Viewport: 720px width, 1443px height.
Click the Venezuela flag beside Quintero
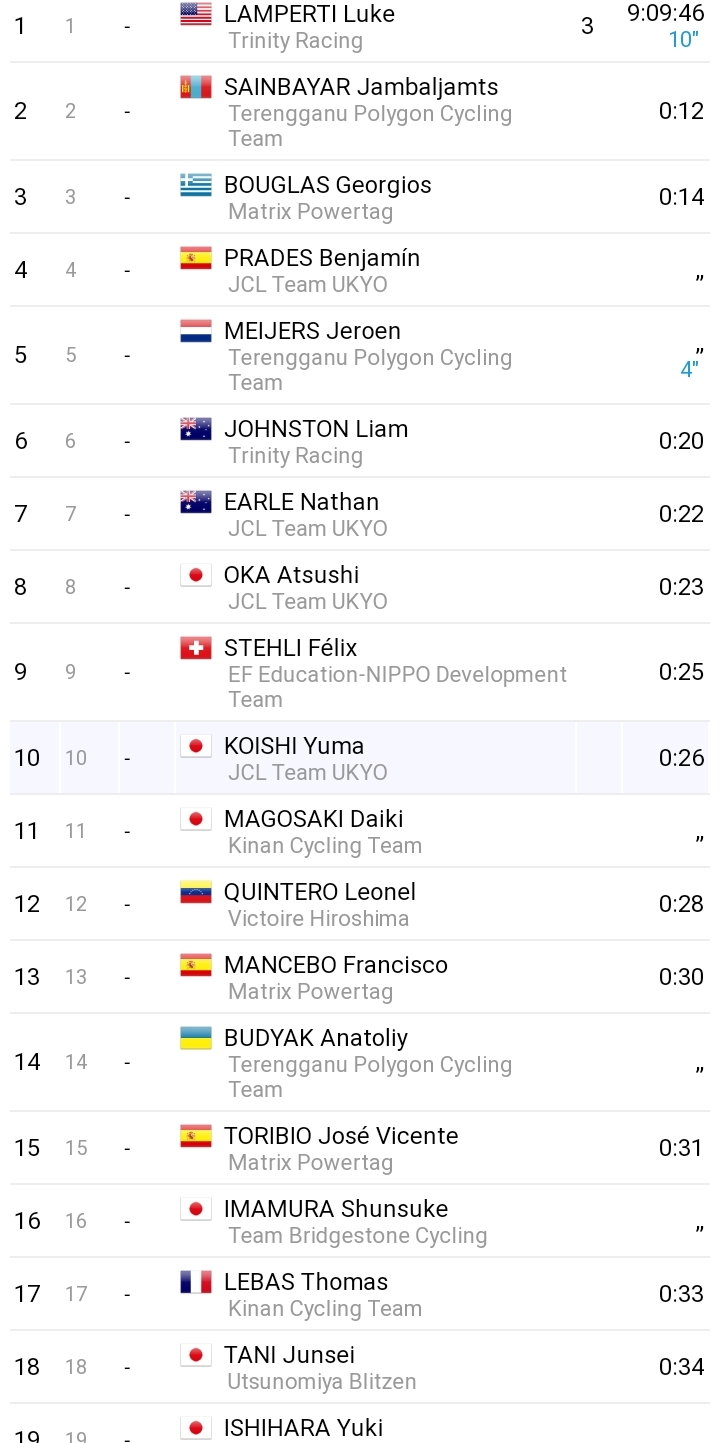tap(196, 892)
